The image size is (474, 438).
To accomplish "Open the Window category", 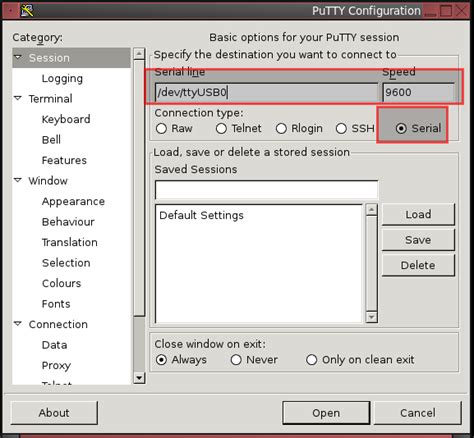I will (x=48, y=181).
